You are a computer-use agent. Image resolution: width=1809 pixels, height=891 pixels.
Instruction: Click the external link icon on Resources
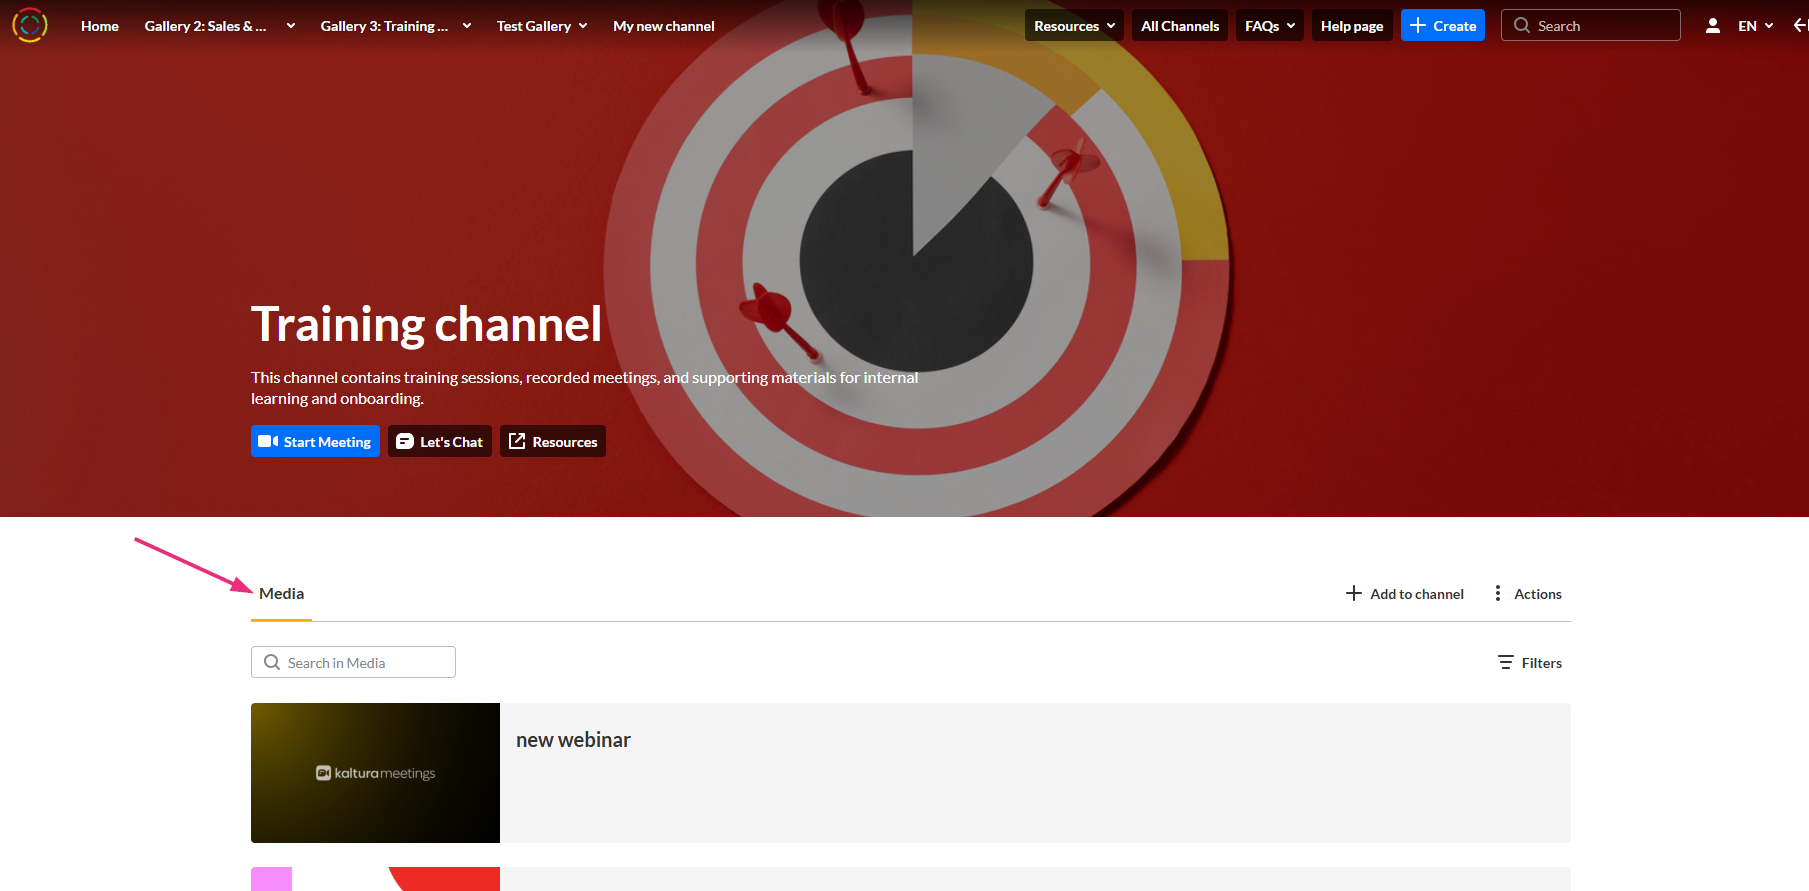[517, 441]
